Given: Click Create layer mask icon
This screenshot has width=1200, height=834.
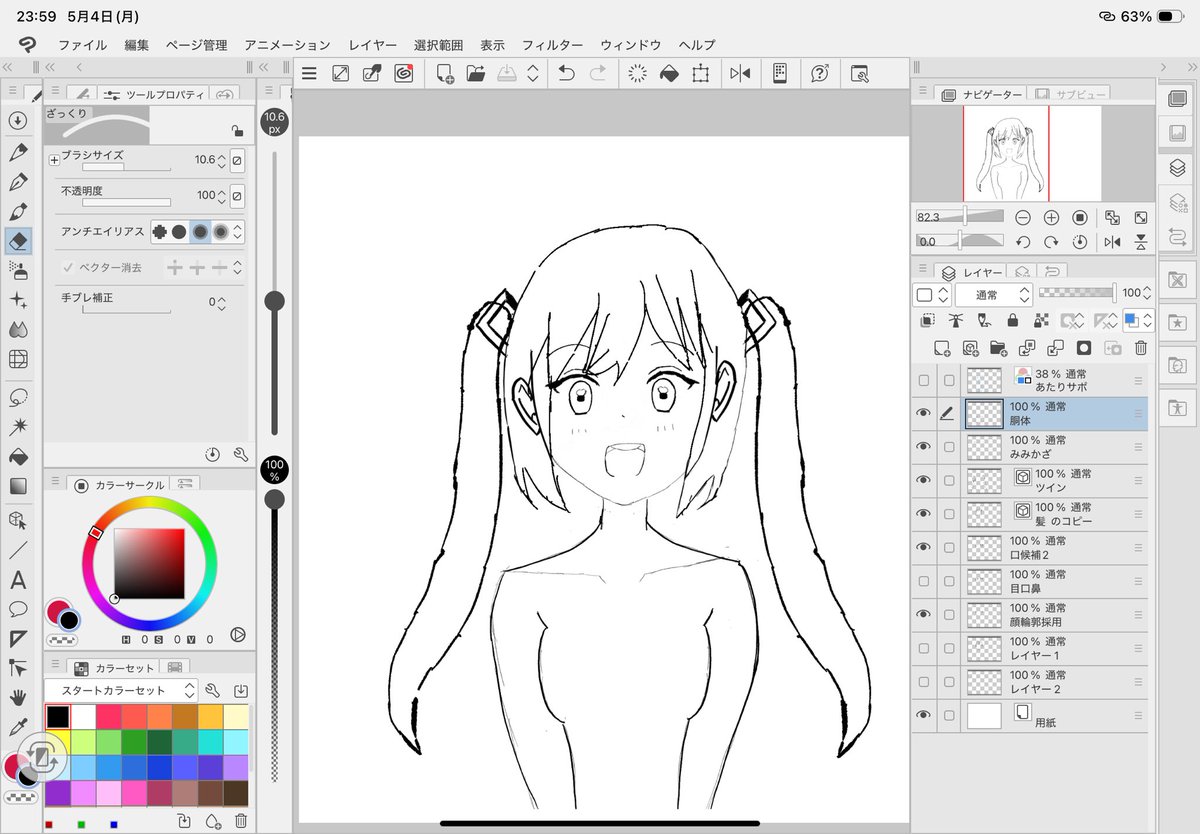Looking at the screenshot, I should tap(1083, 348).
